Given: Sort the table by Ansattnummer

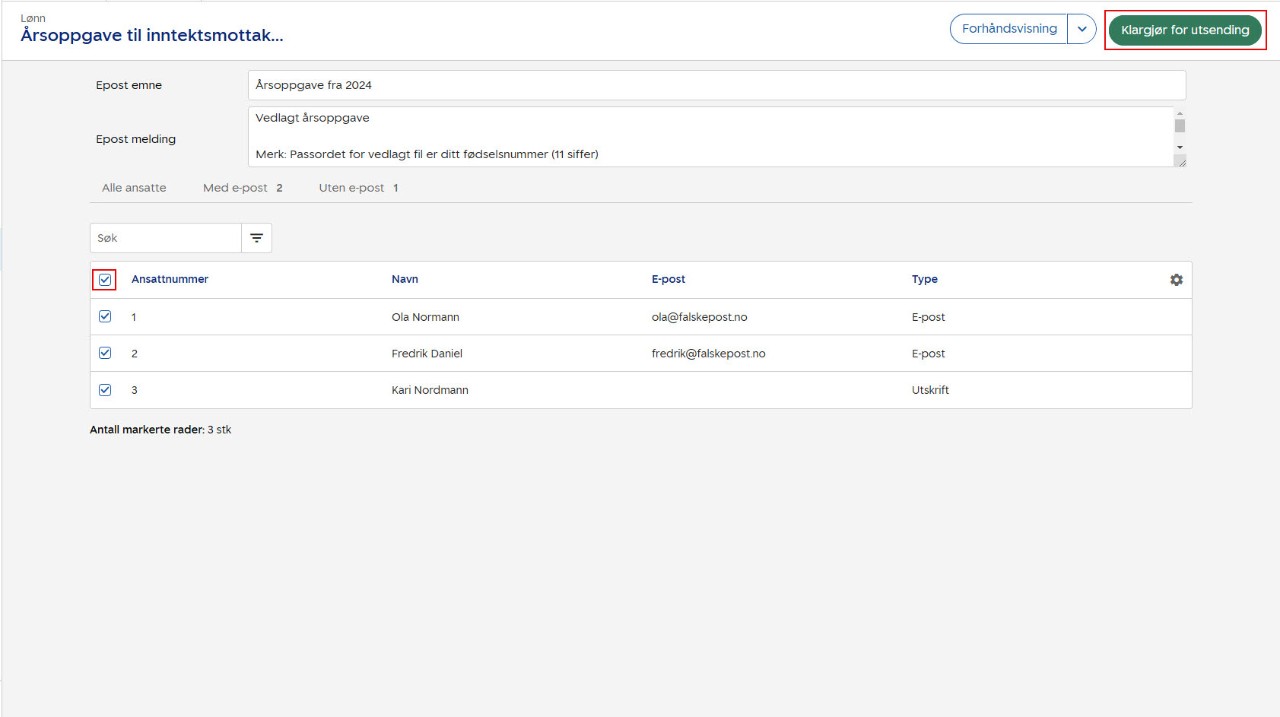Looking at the screenshot, I should pos(170,279).
